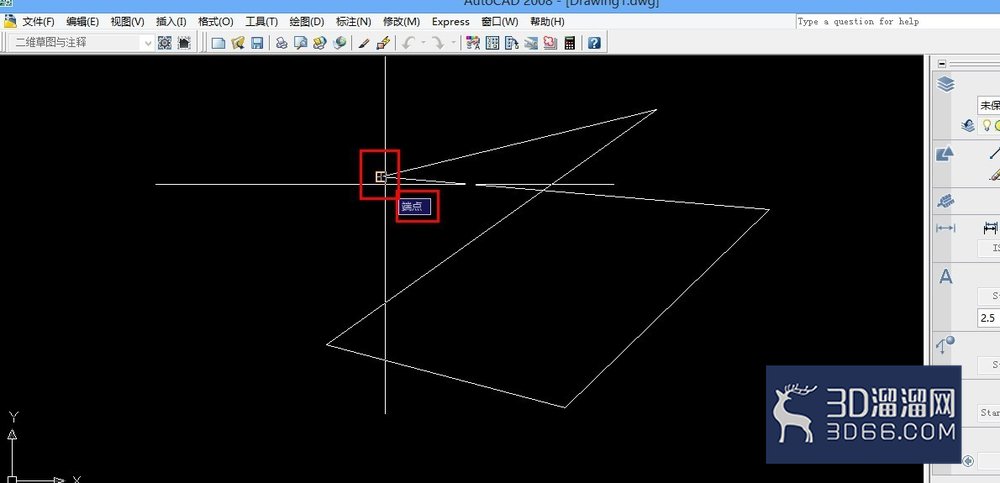Open the Tool Palettes icon
The image size is (1000, 483).
click(x=511, y=43)
